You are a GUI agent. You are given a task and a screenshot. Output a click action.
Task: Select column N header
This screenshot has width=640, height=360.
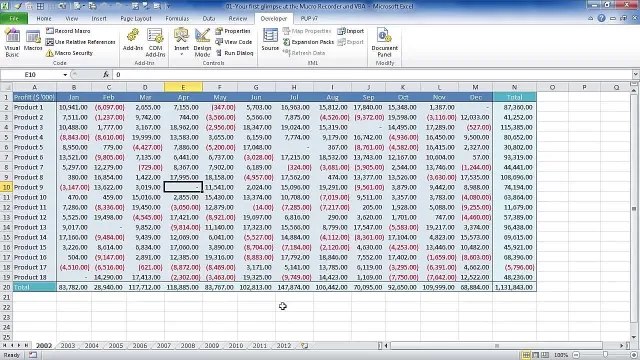514,87
